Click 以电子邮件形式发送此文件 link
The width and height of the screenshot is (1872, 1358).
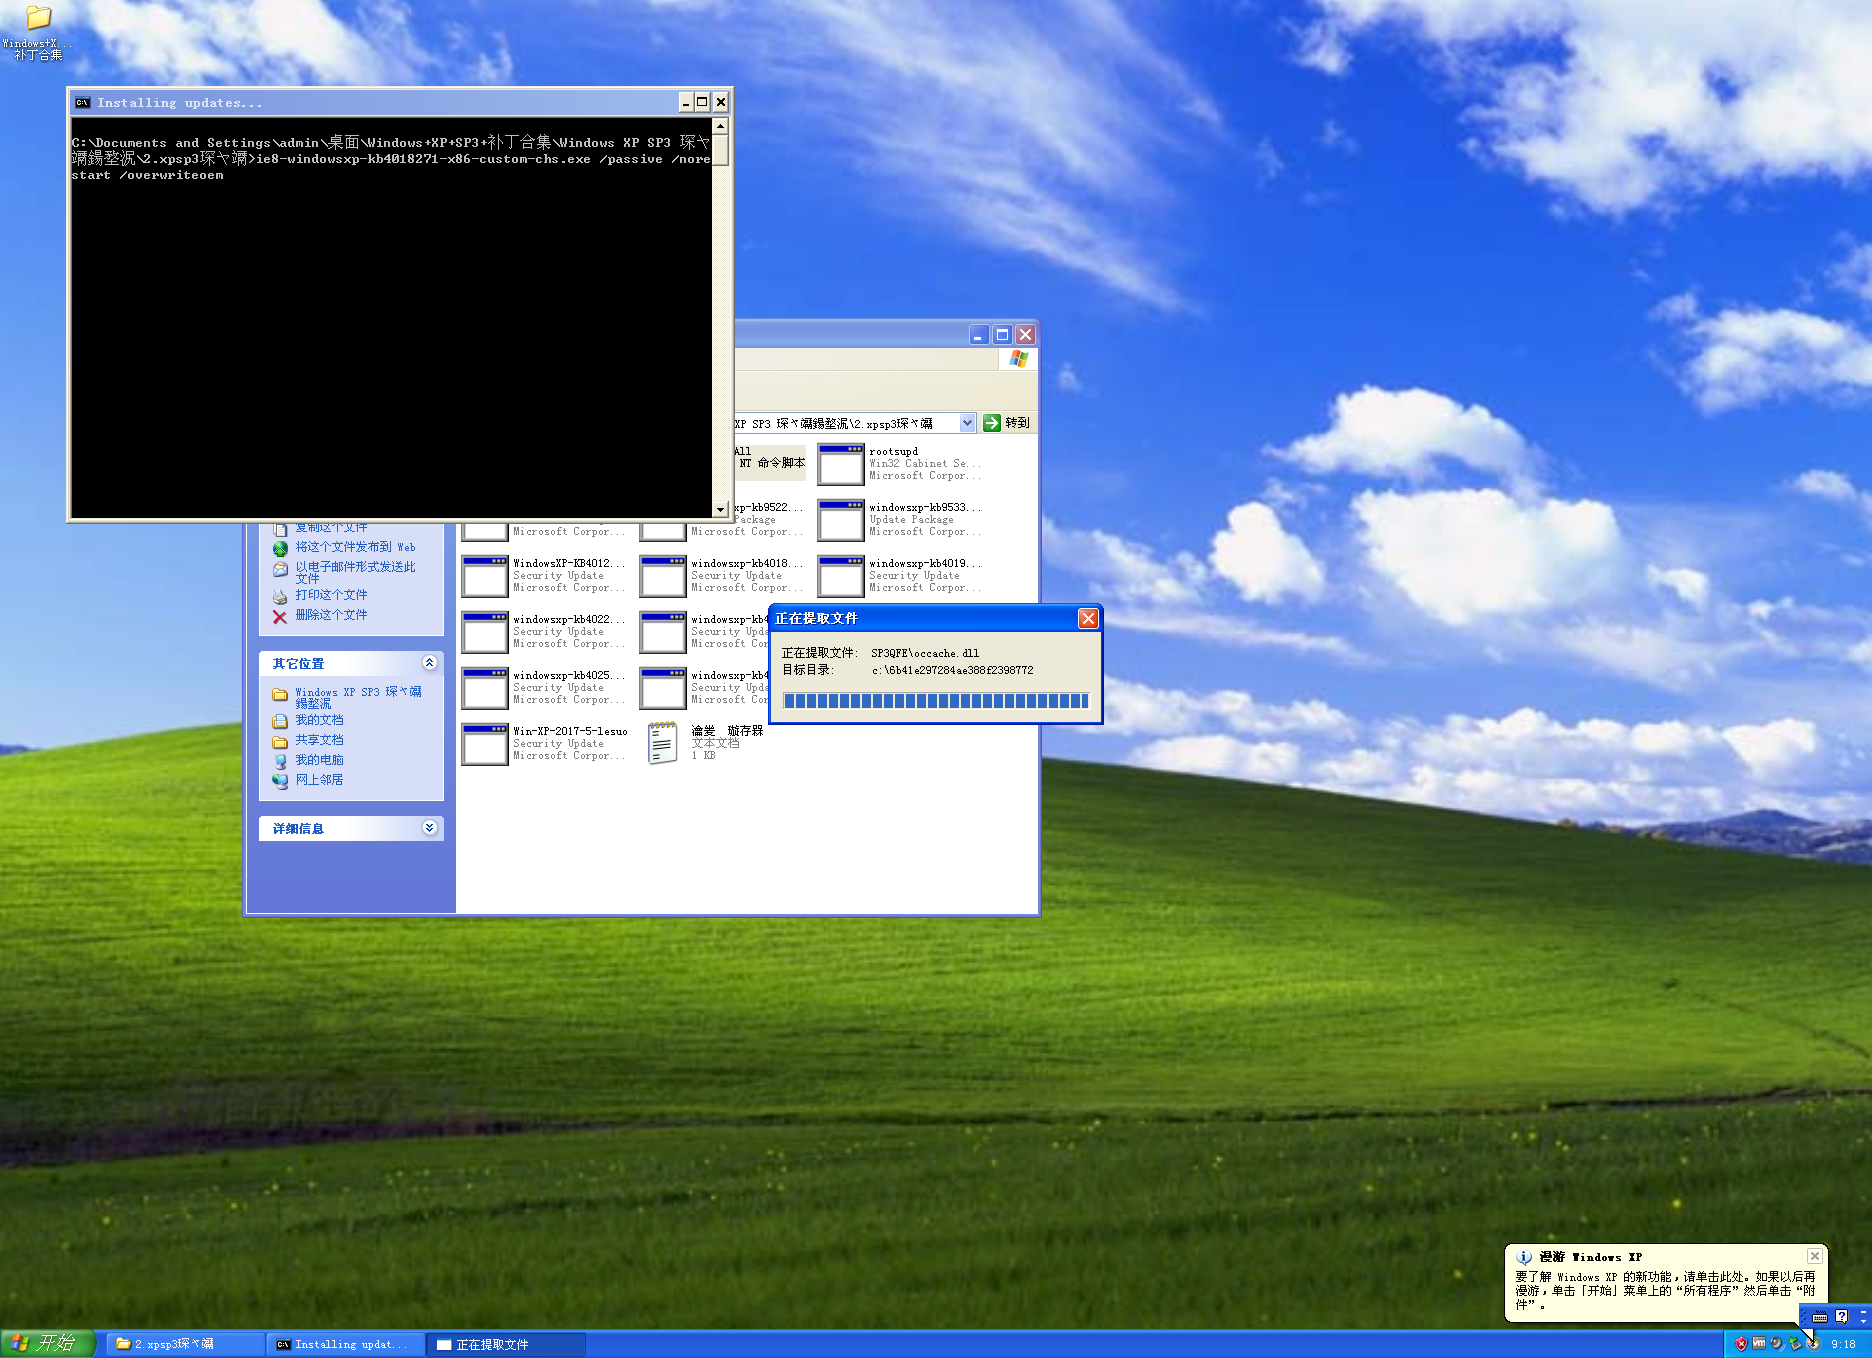tap(355, 572)
